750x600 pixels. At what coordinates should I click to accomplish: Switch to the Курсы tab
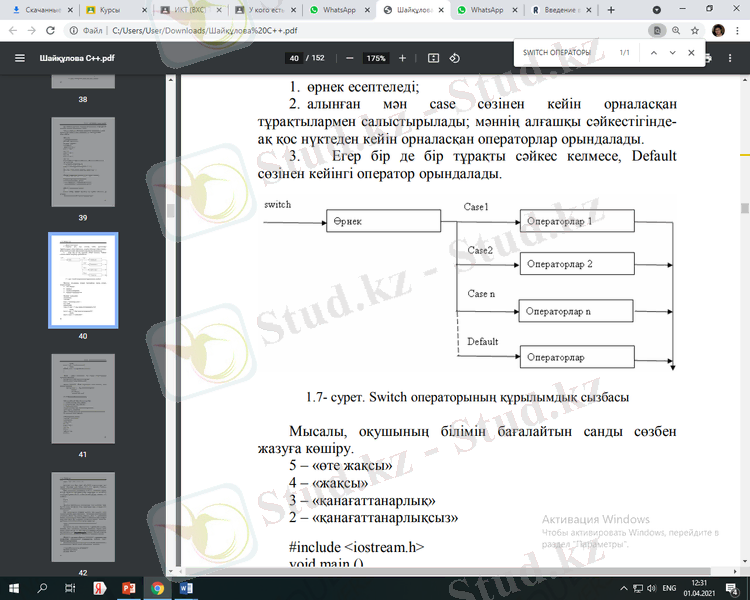point(115,10)
